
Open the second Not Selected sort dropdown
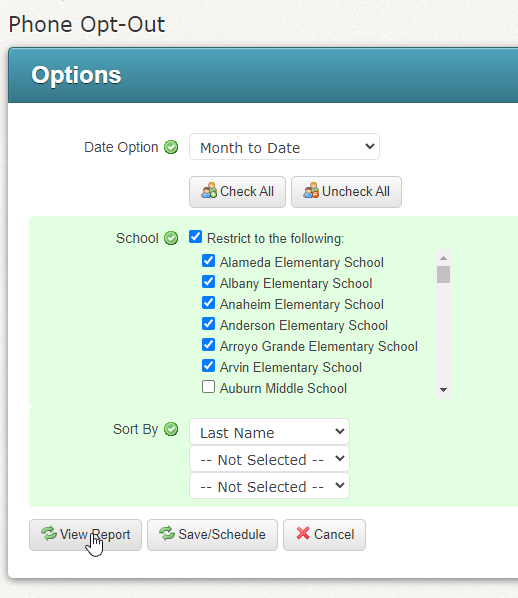[x=269, y=459]
